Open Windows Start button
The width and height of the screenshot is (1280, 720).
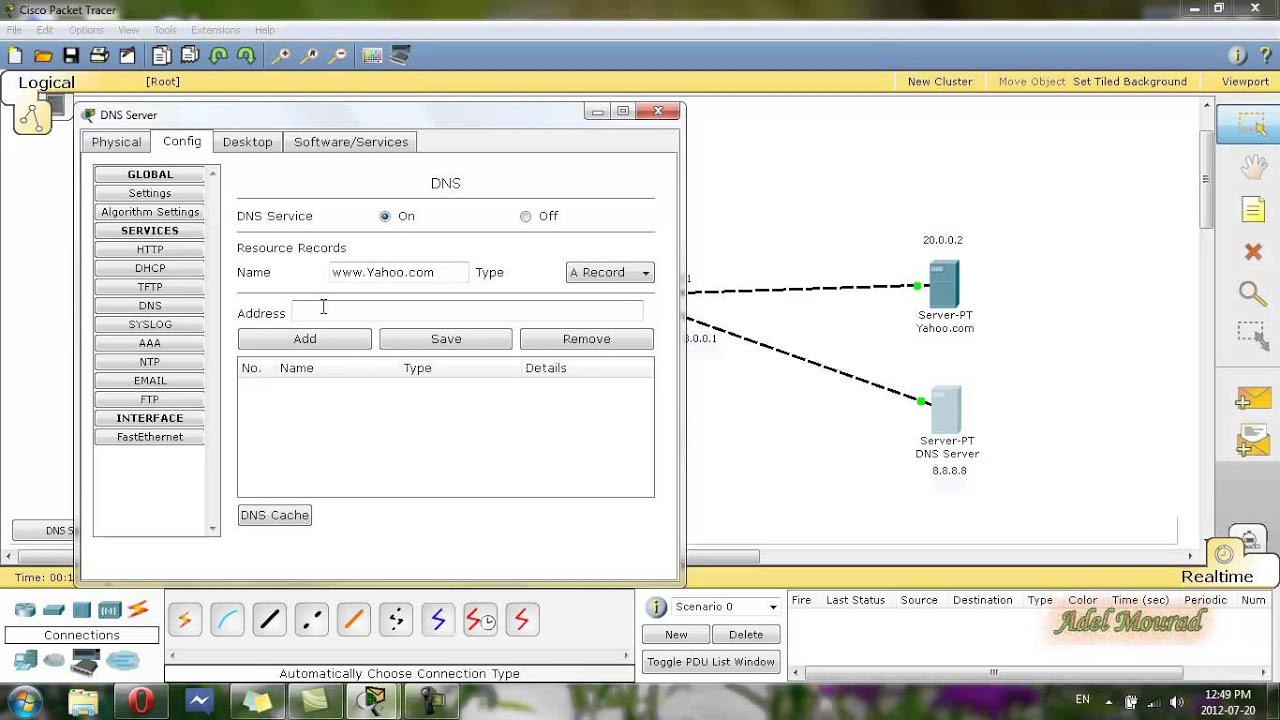[x=26, y=701]
